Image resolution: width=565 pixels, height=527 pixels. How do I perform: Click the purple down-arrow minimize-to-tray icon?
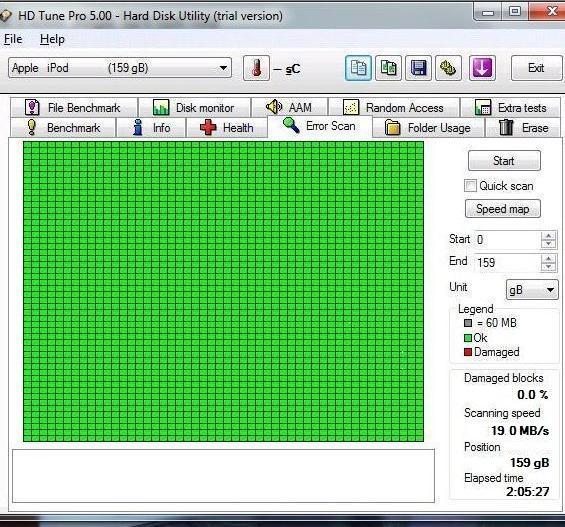[482, 68]
